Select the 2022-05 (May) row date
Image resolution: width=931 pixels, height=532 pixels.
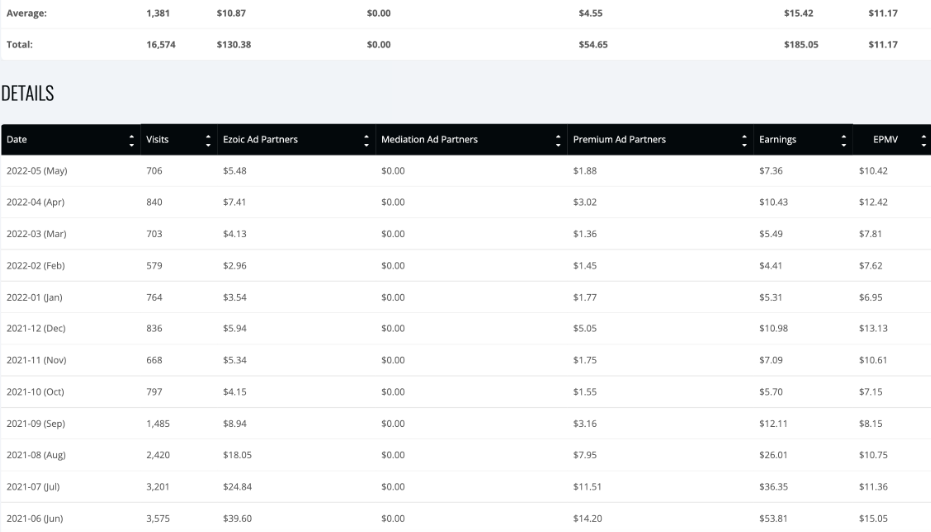tap(37, 171)
